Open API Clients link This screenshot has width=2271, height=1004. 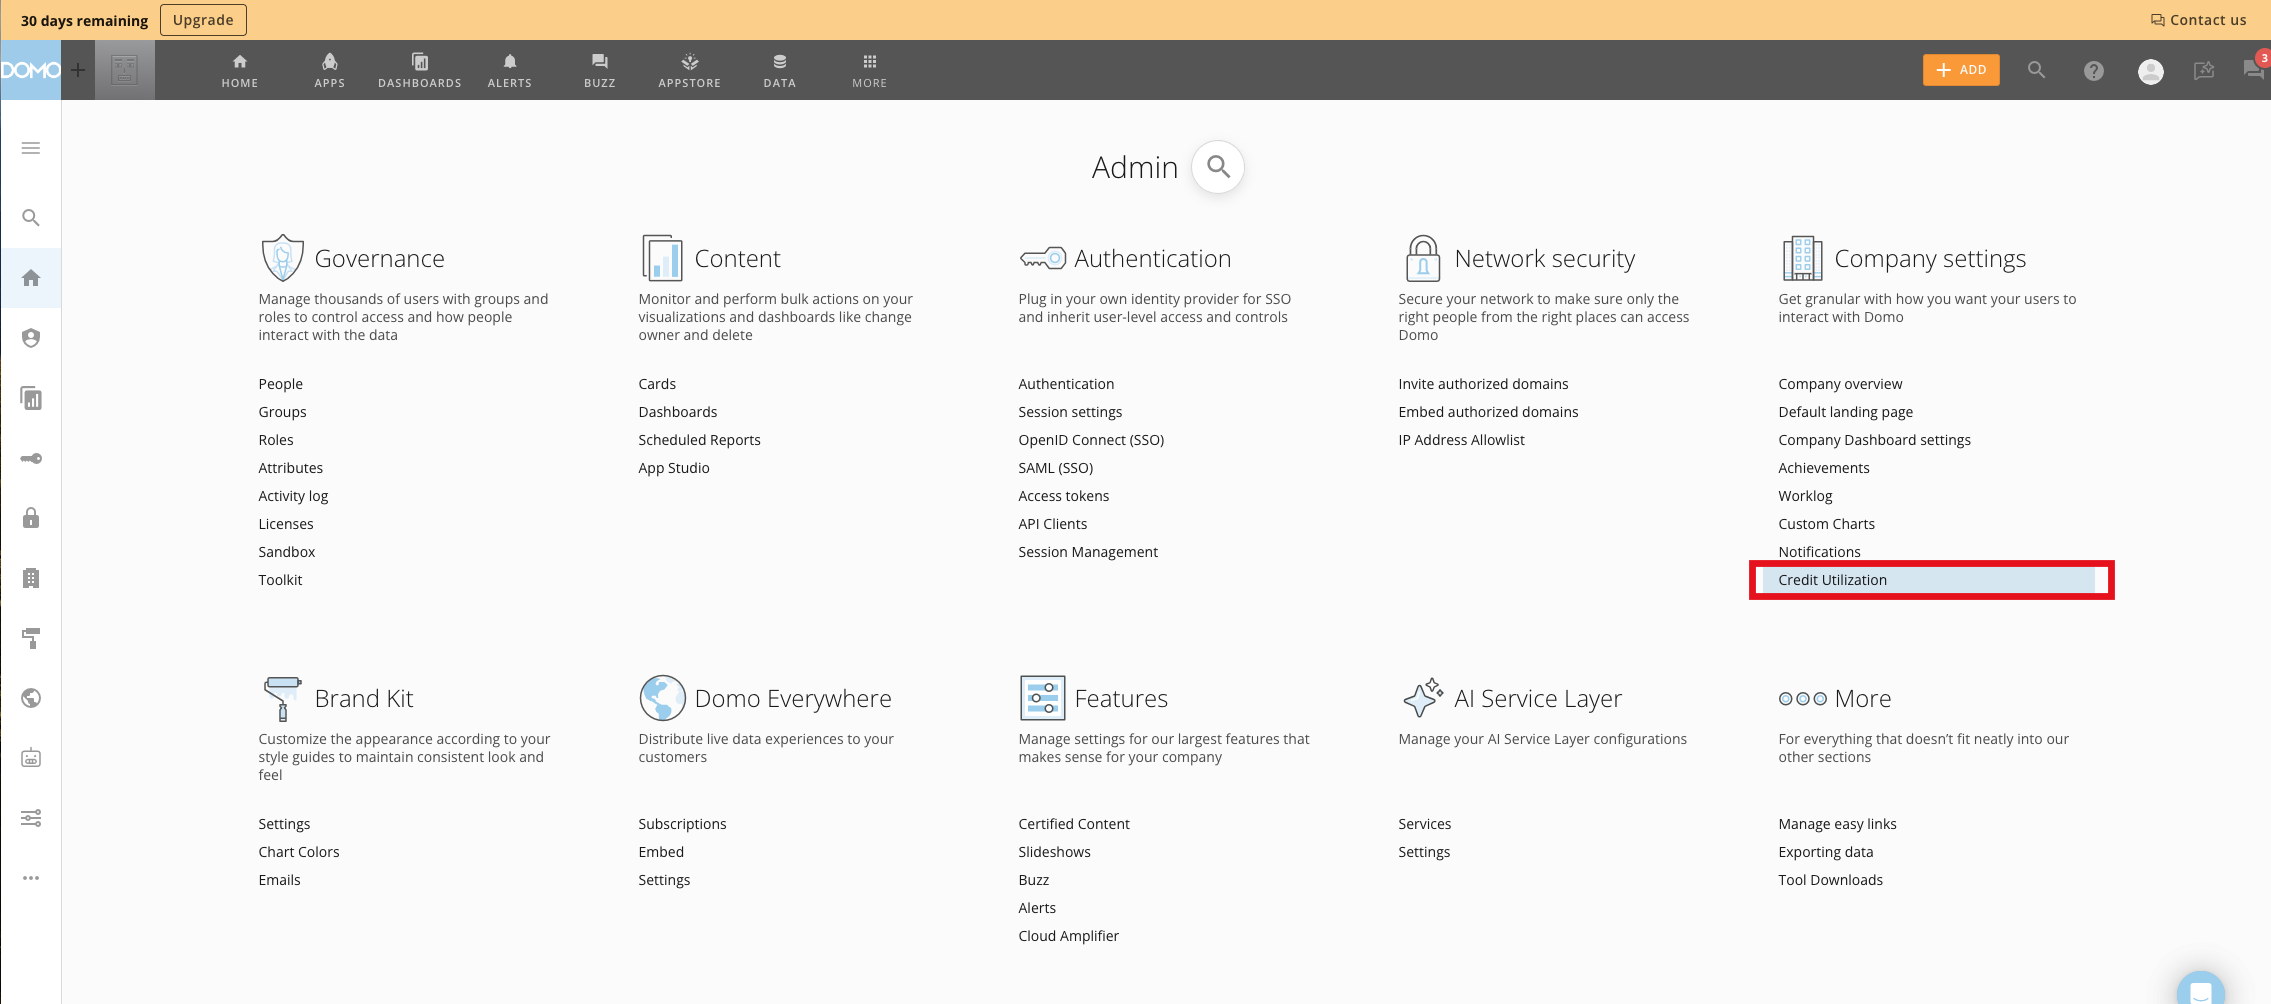(x=1053, y=524)
